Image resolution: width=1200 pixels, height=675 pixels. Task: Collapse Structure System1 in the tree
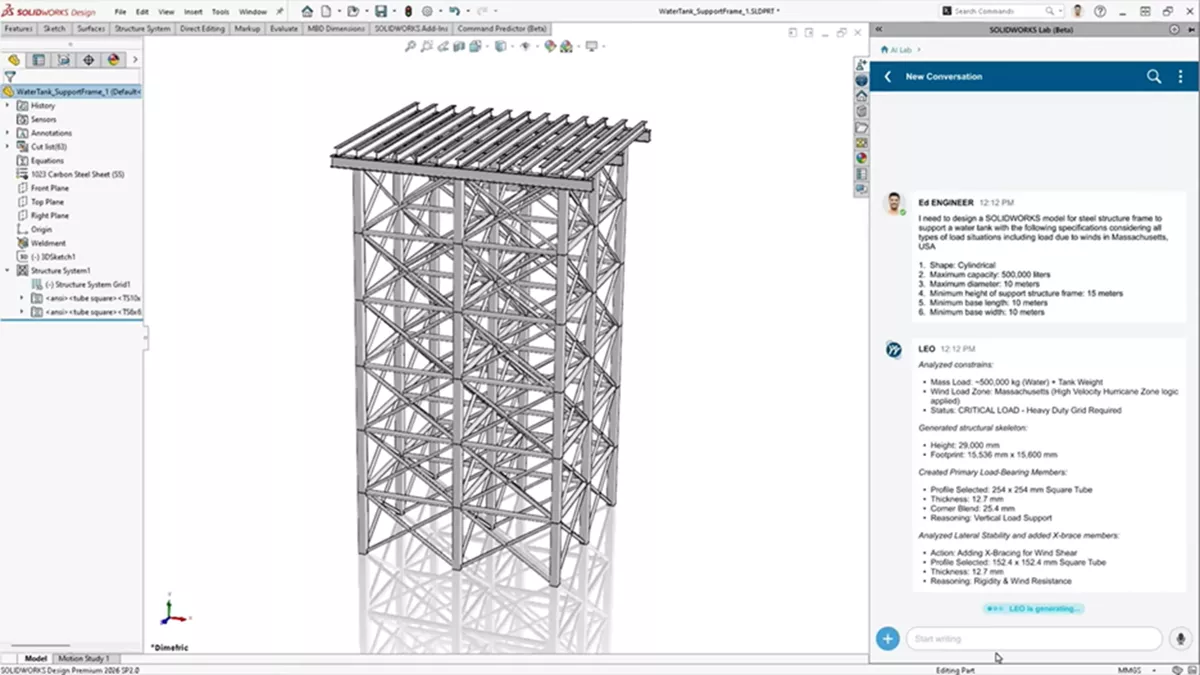click(9, 270)
